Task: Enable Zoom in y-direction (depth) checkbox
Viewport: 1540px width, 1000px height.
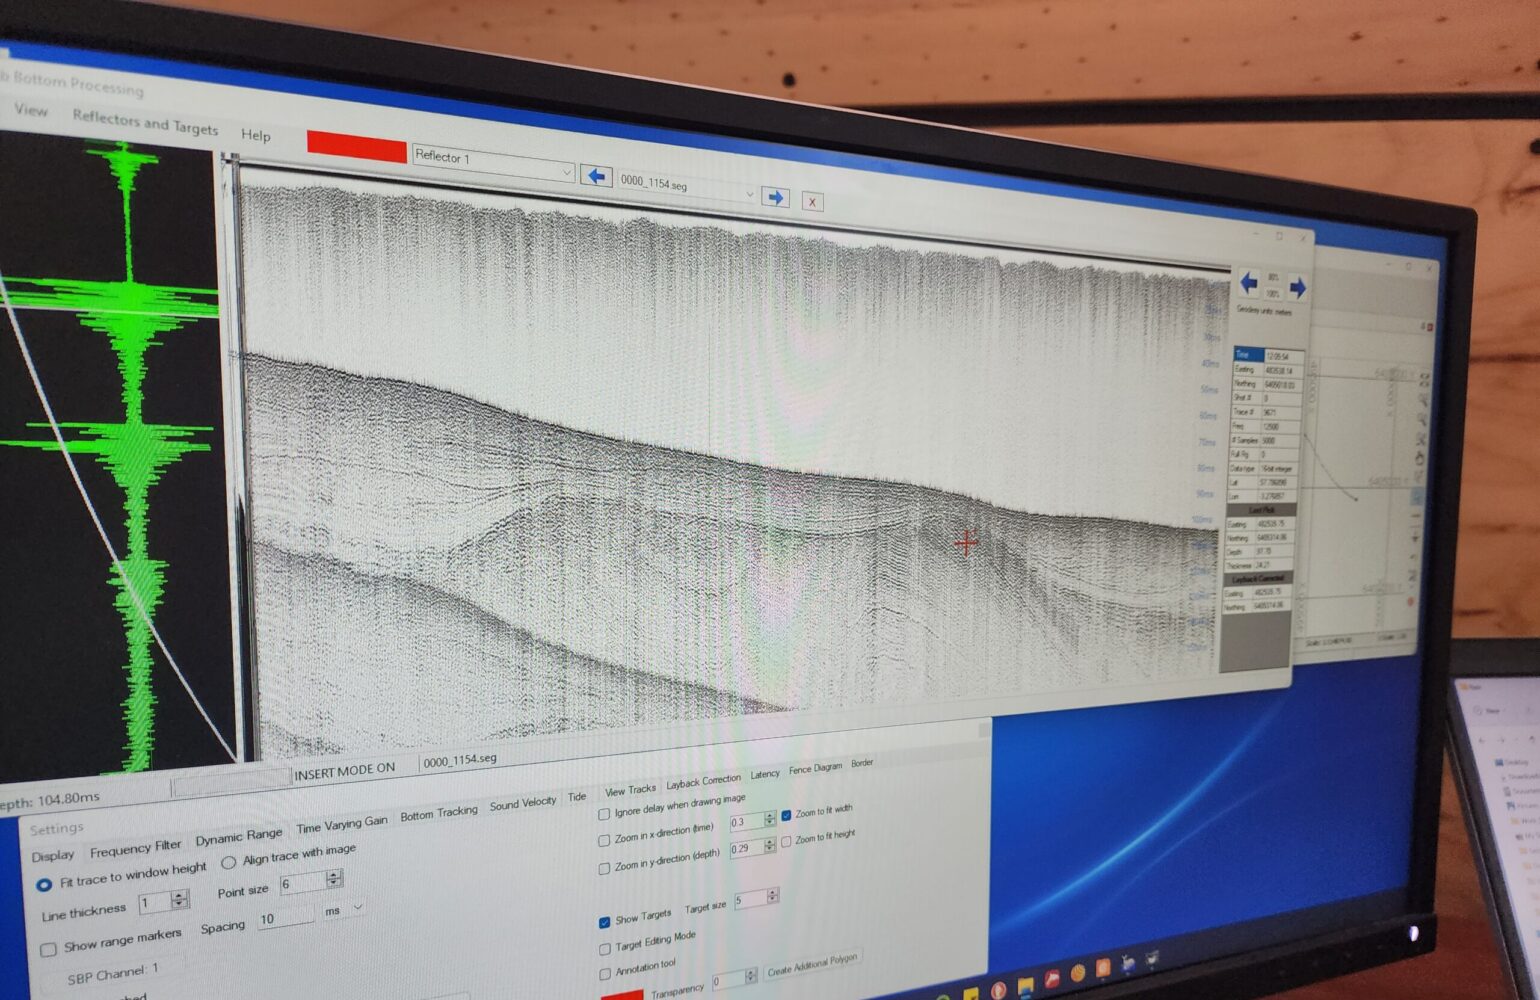Action: 604,867
